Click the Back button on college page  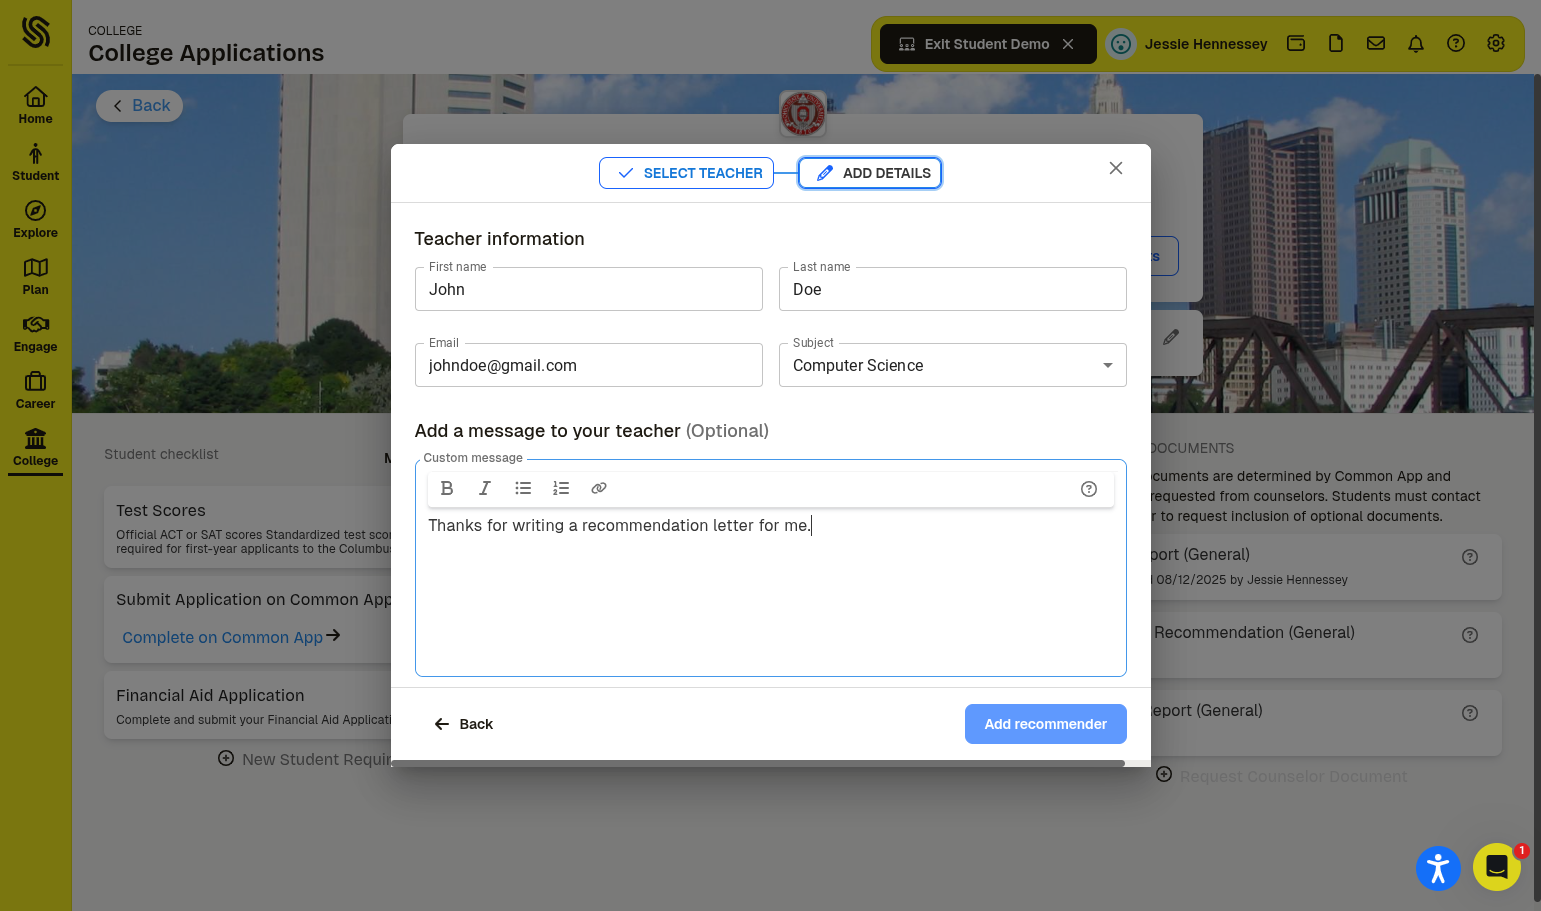click(139, 106)
